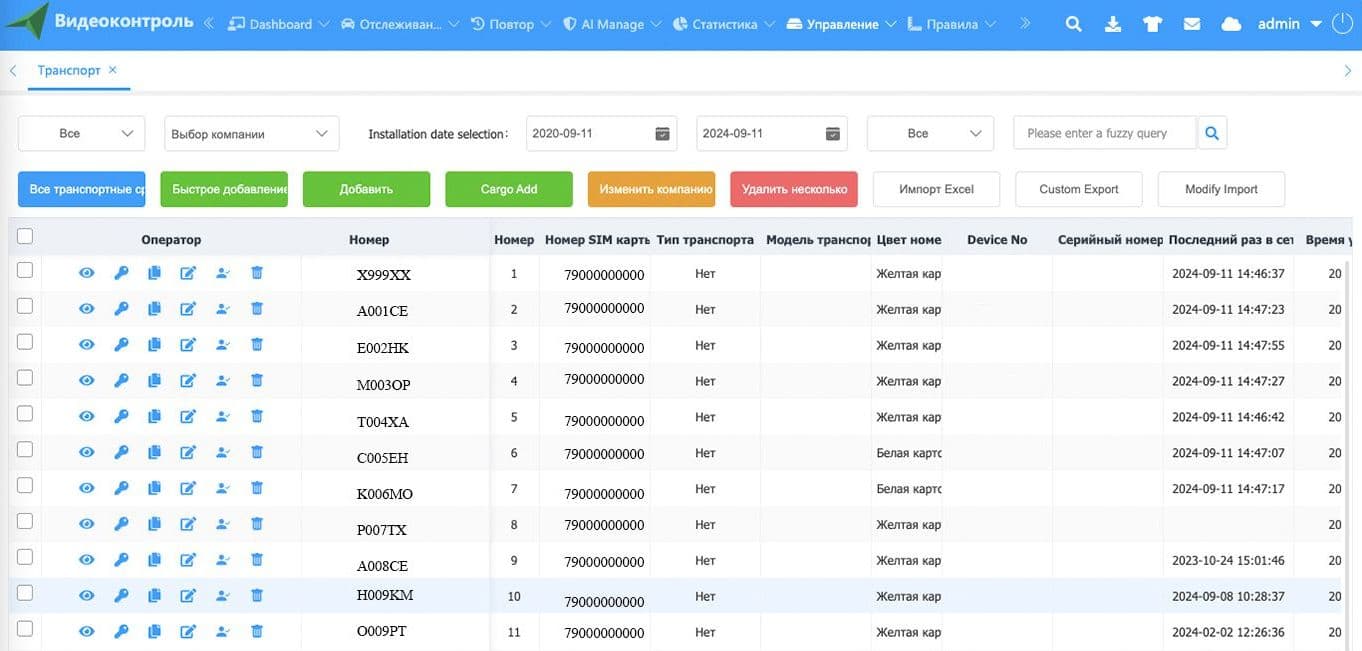The height and width of the screenshot is (651, 1362).
Task: Open the Все dropdown next to dates
Action: tap(930, 133)
